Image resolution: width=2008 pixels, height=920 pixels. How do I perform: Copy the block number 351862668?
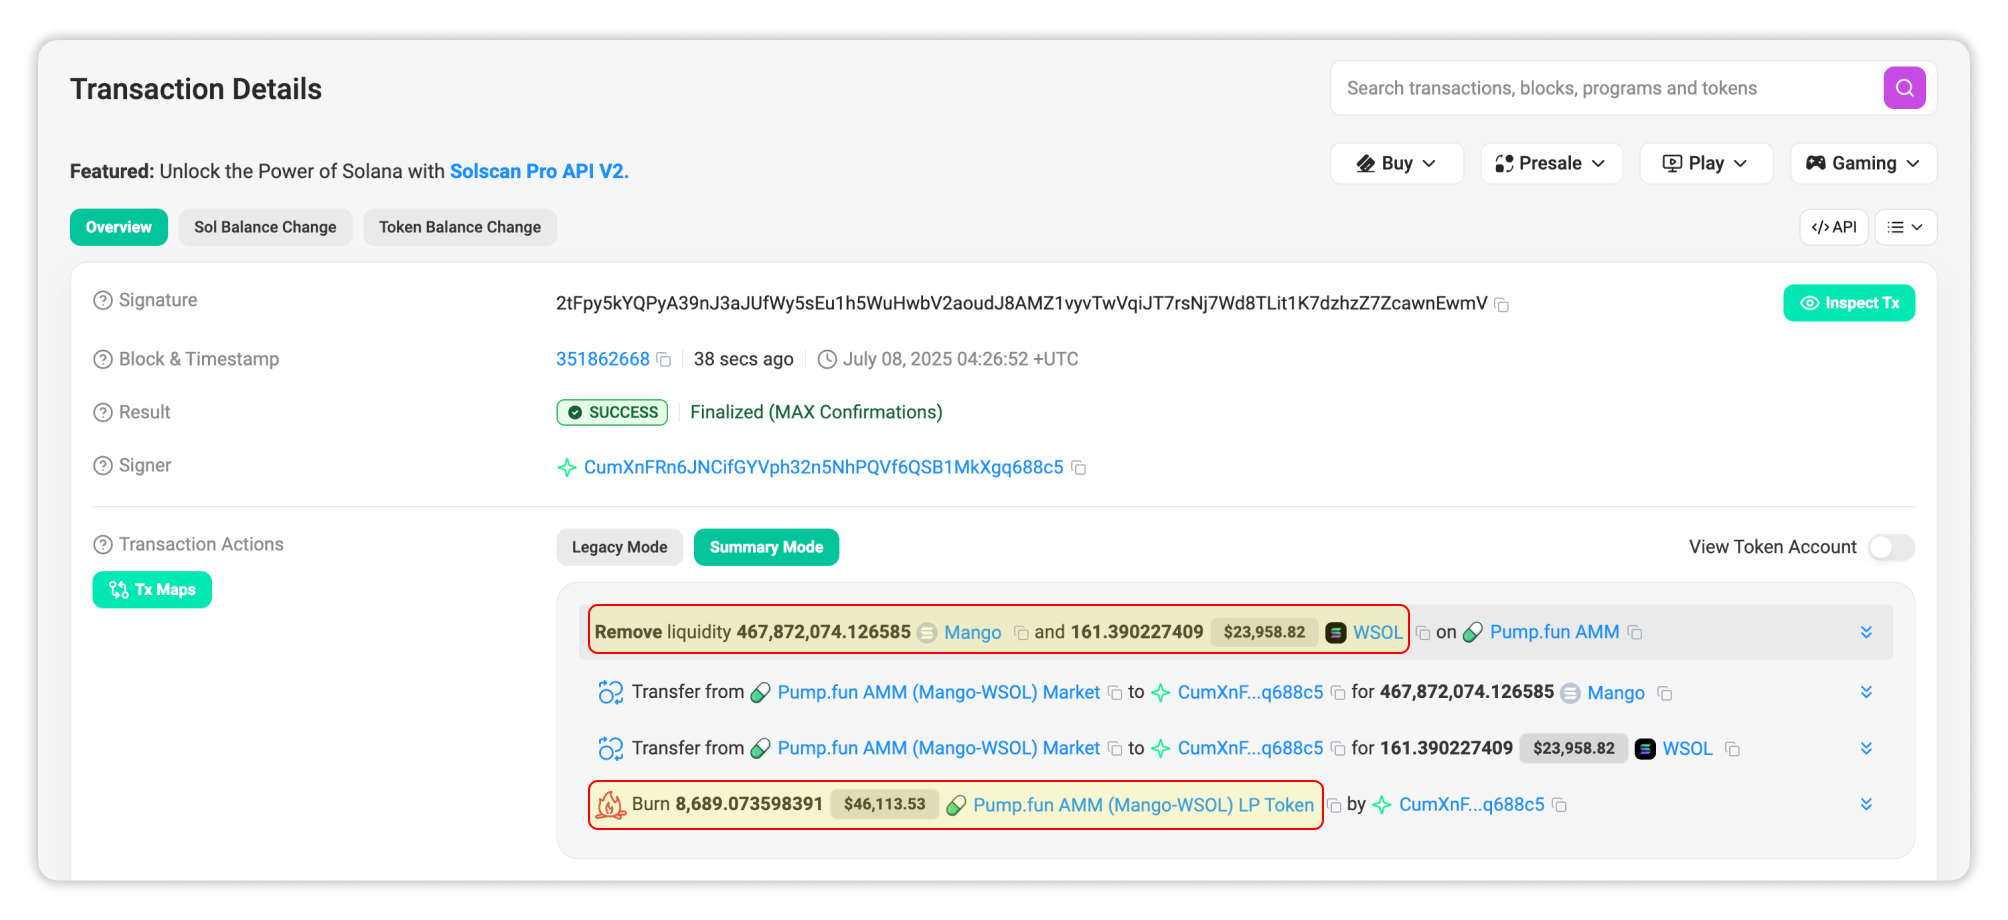point(663,360)
